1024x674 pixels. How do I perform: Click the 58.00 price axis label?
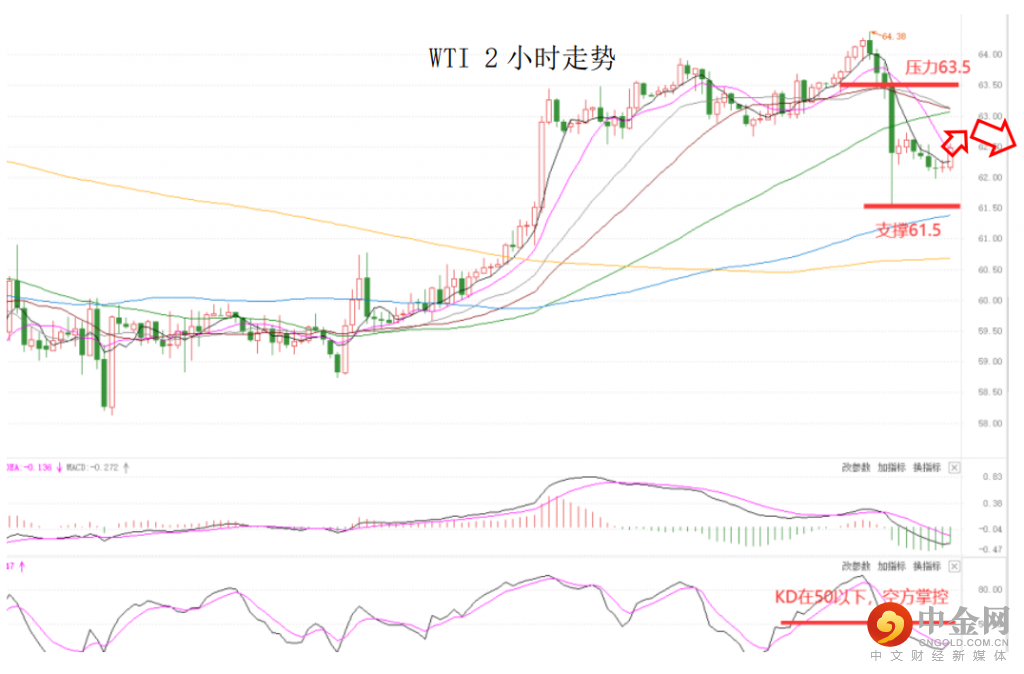pyautogui.click(x=990, y=423)
